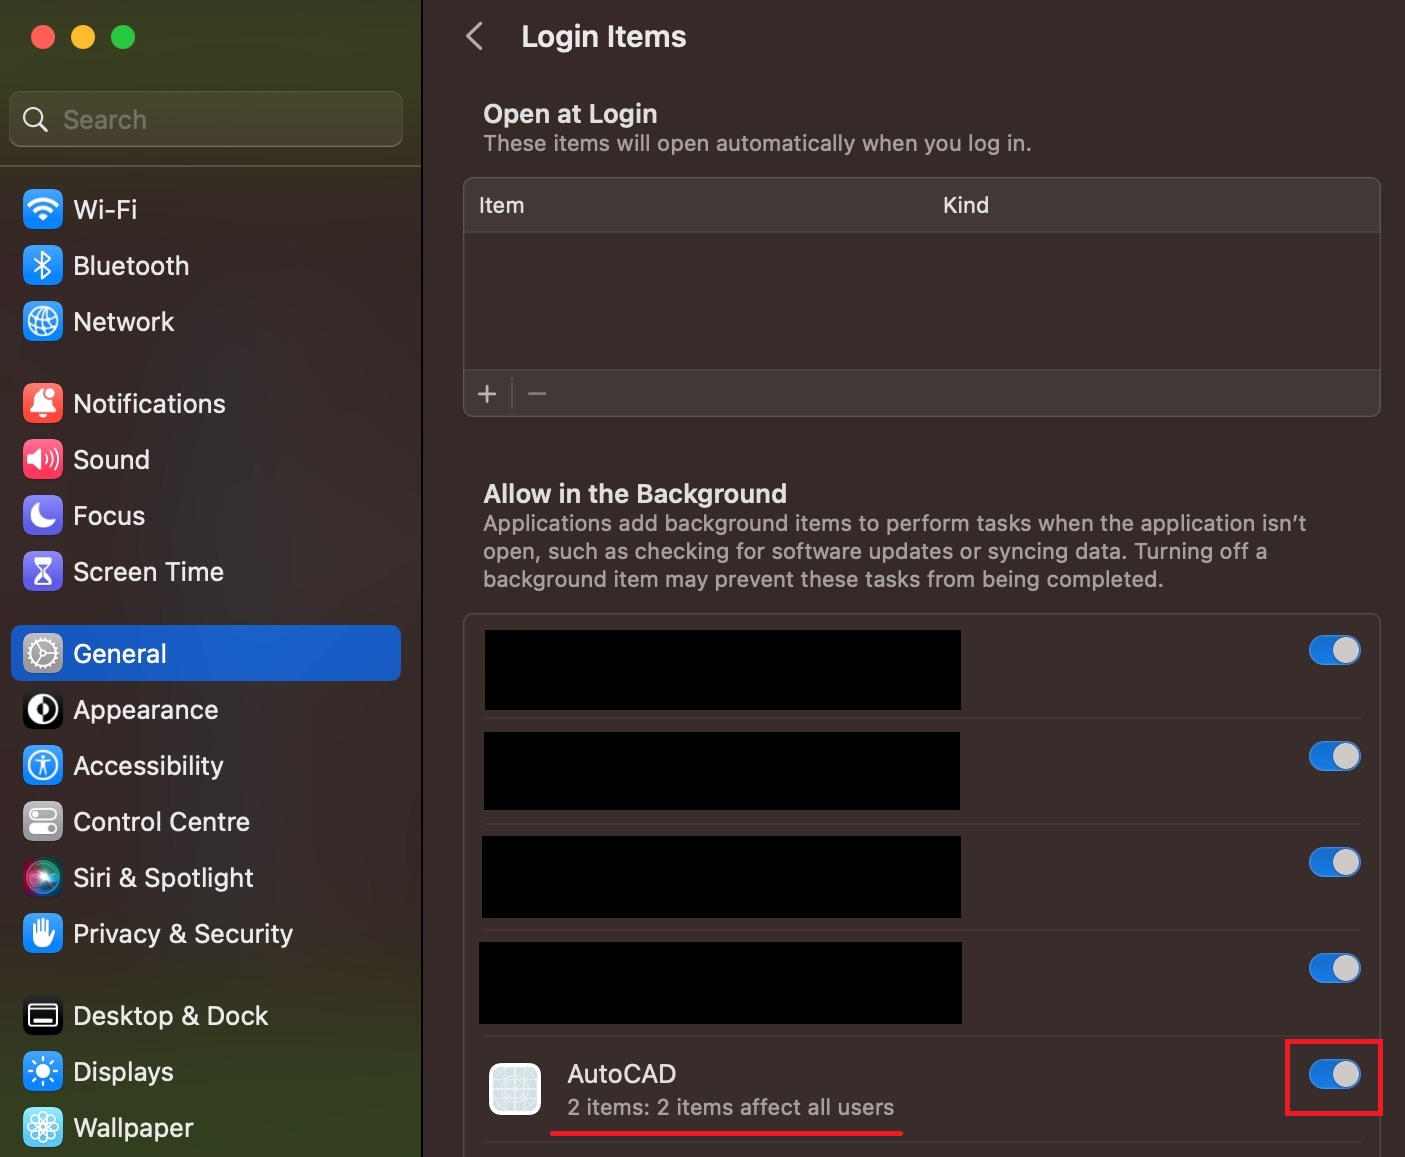Open Network settings
Screen dimensions: 1405x1157
pos(123,321)
